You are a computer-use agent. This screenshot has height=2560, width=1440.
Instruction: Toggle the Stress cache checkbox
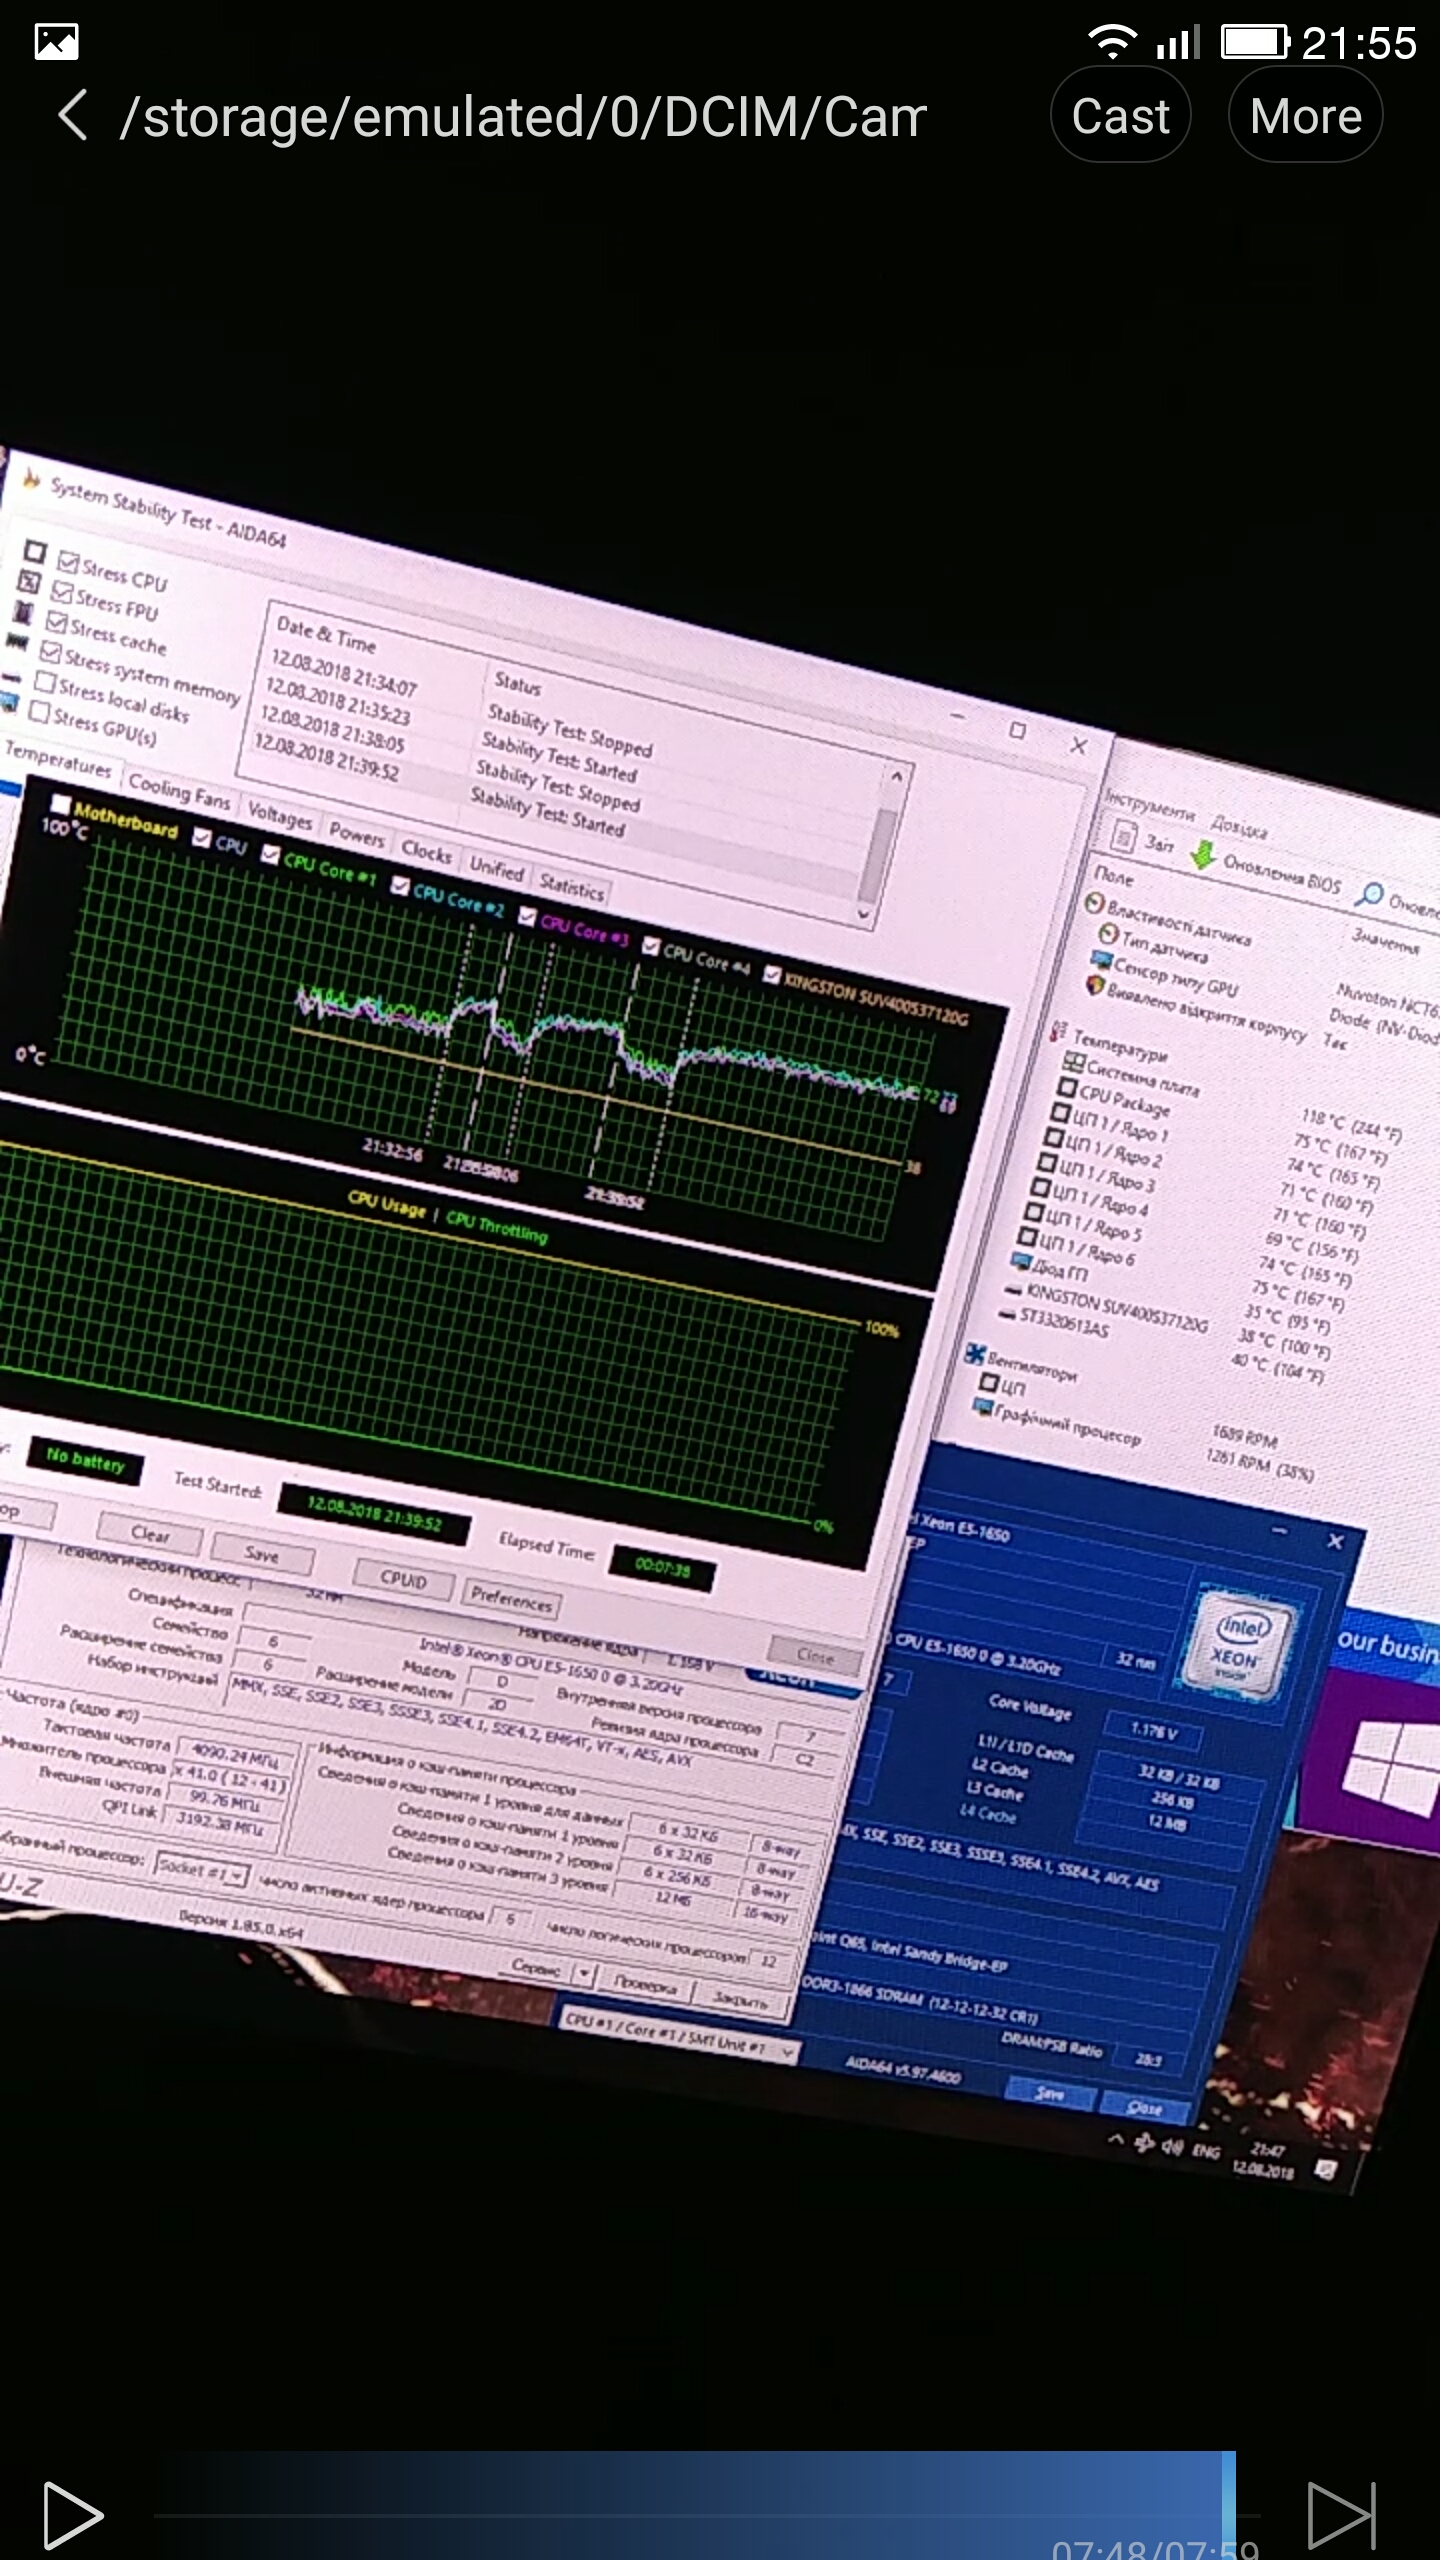[x=57, y=622]
